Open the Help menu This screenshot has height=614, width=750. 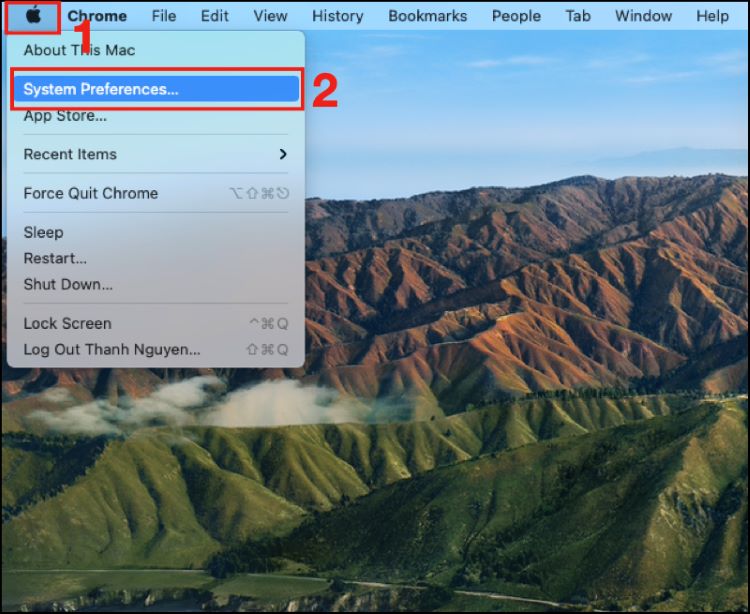pos(712,16)
